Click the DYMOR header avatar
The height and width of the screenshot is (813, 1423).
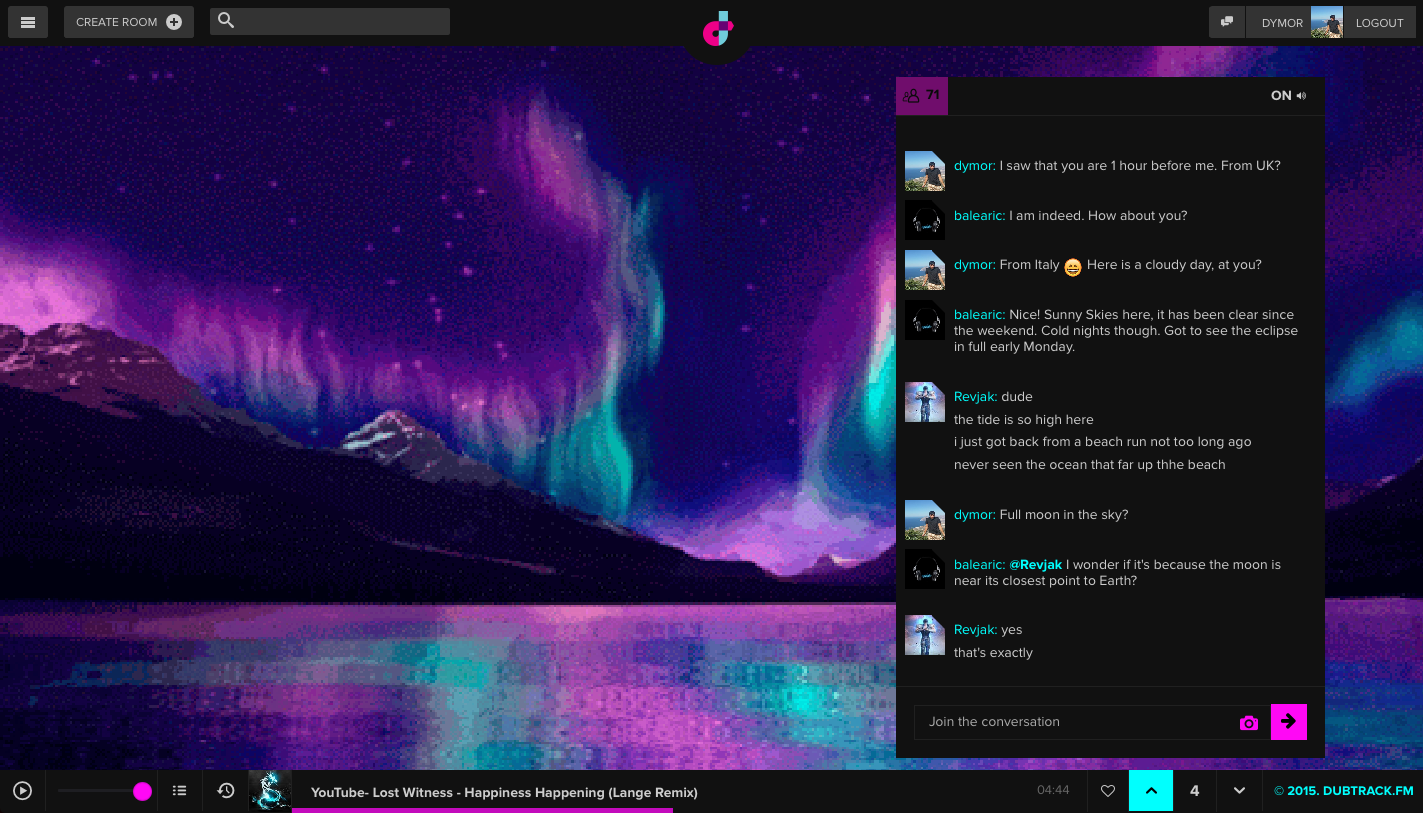pyautogui.click(x=1327, y=22)
